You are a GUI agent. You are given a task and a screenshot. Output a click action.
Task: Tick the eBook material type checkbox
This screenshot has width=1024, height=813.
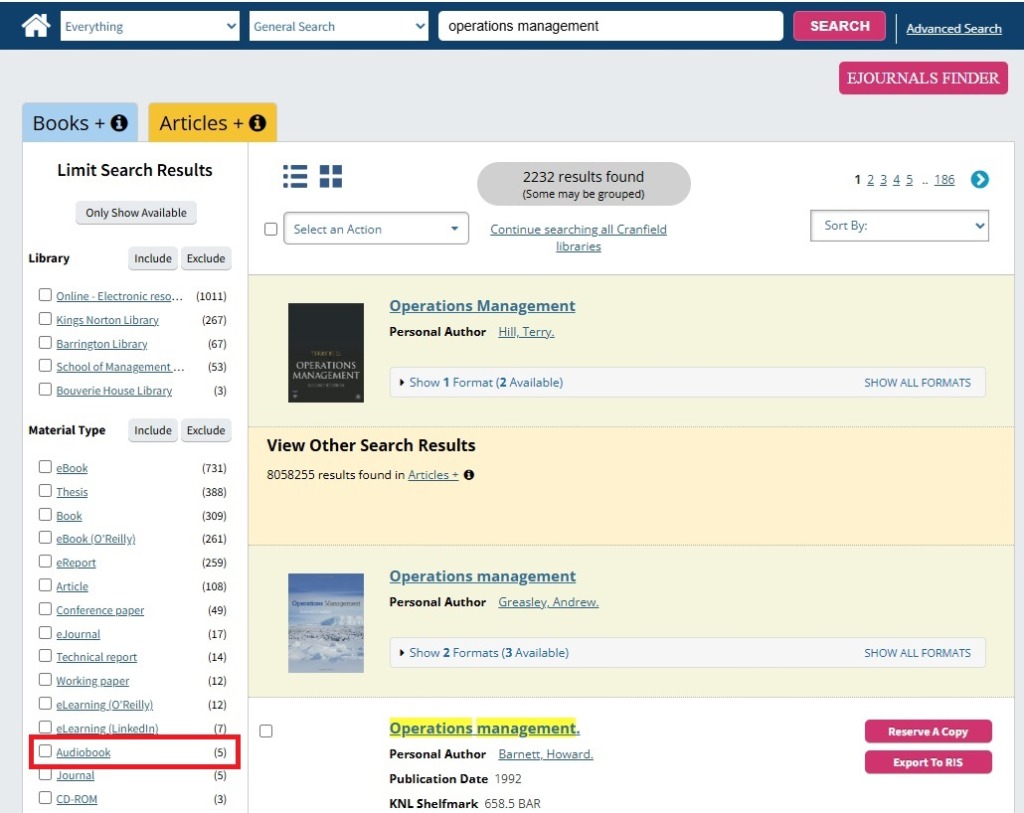45,467
